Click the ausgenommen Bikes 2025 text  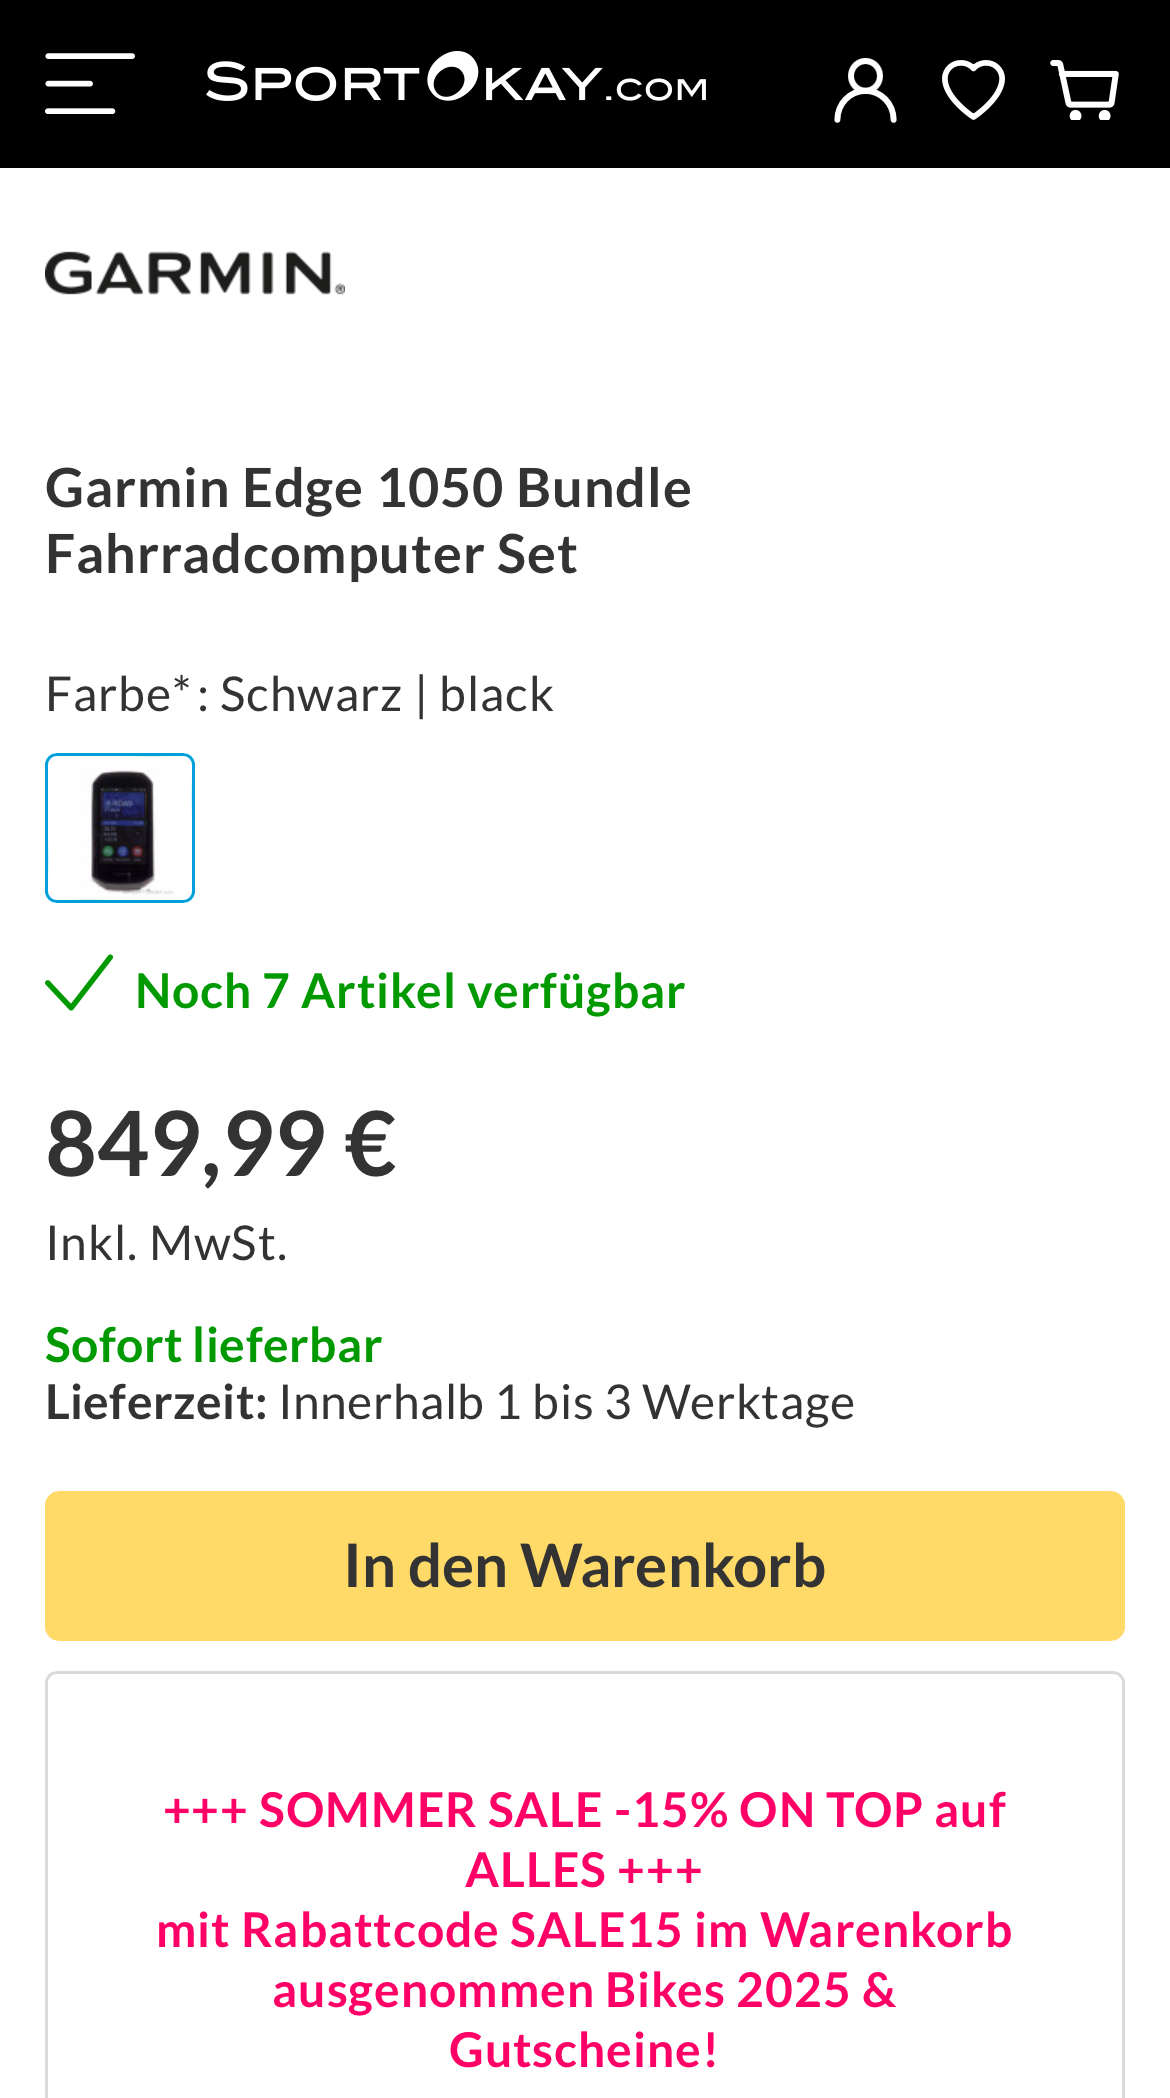(585, 1990)
